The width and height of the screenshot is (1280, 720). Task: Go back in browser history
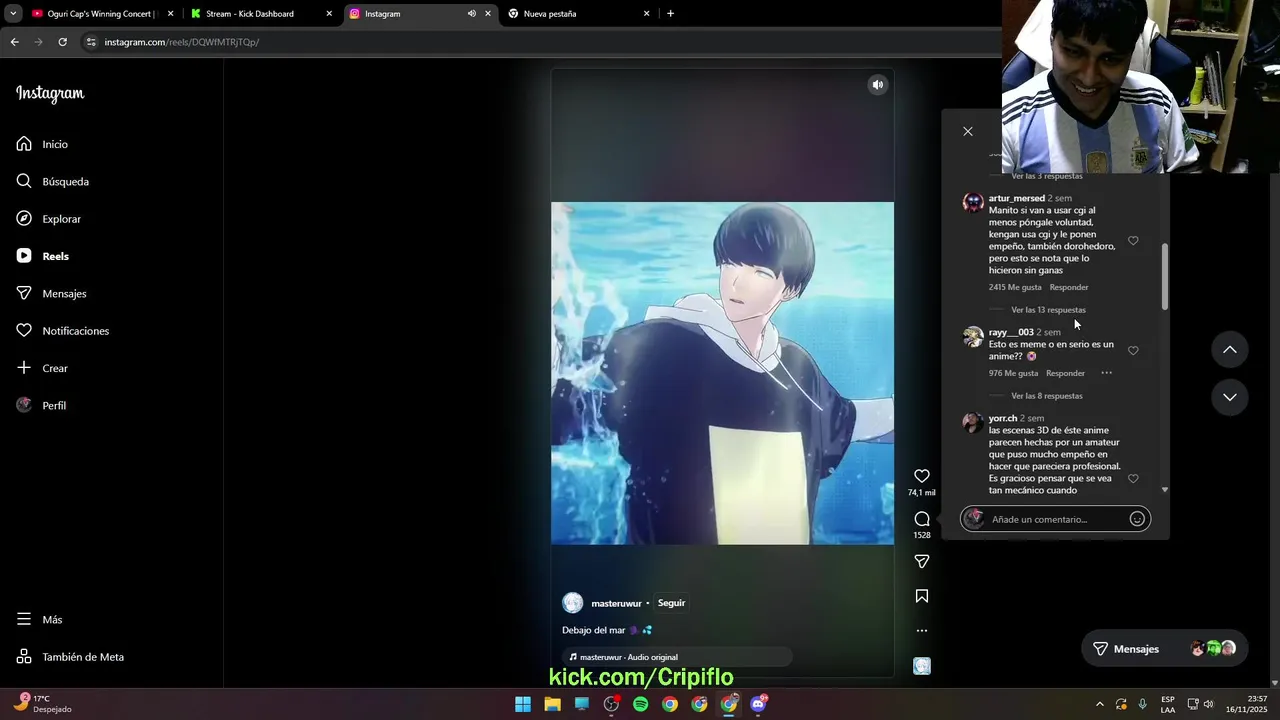(x=15, y=42)
